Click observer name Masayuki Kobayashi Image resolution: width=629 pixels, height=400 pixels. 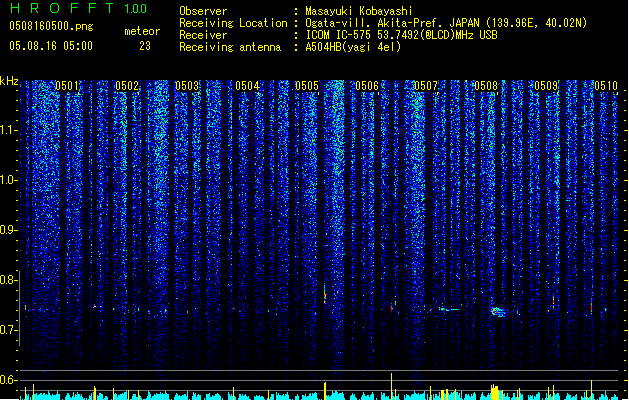pyautogui.click(x=359, y=11)
